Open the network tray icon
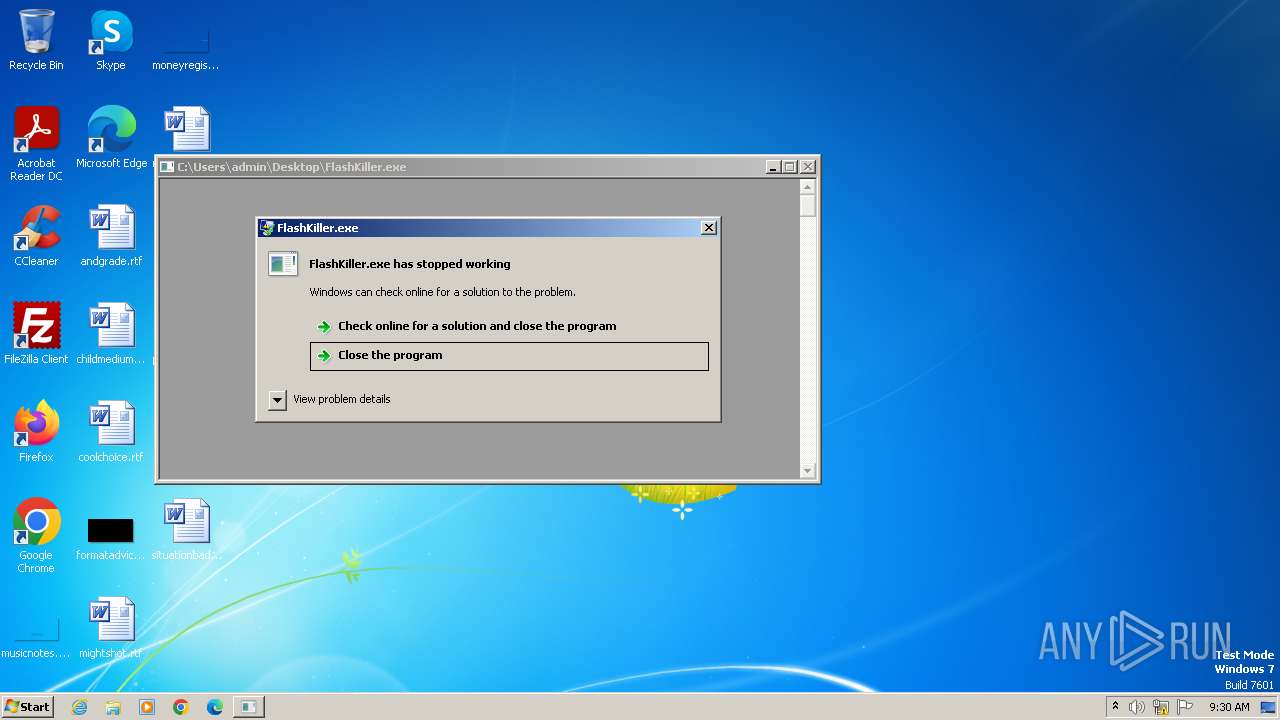This screenshot has width=1280, height=720. (1161, 707)
